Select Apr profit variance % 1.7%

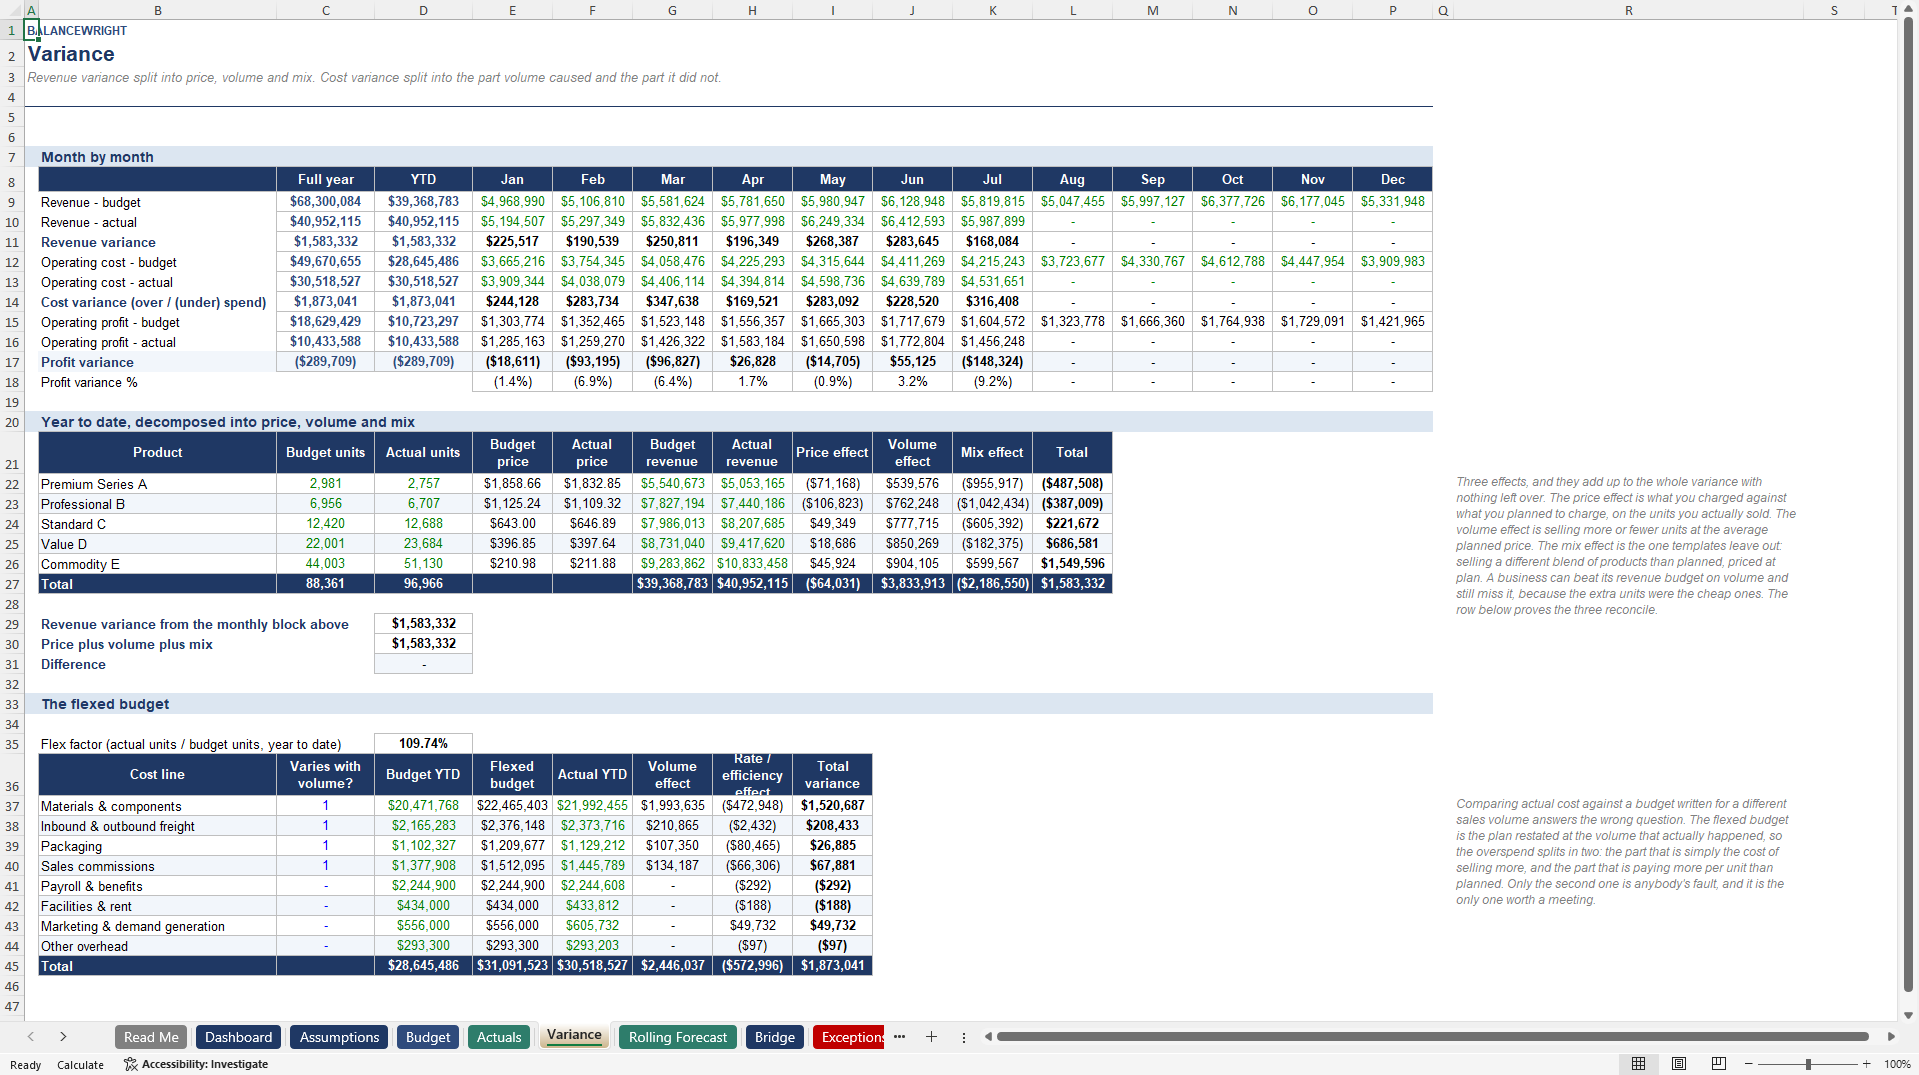(752, 382)
